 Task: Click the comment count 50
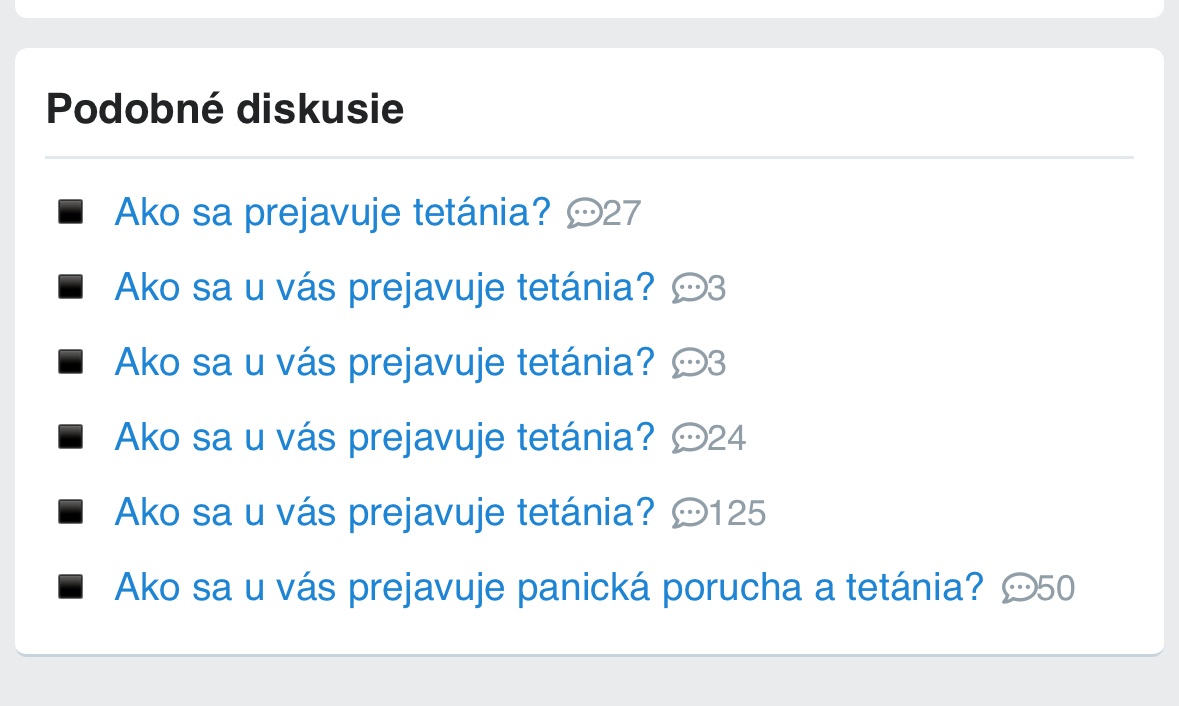[1056, 588]
